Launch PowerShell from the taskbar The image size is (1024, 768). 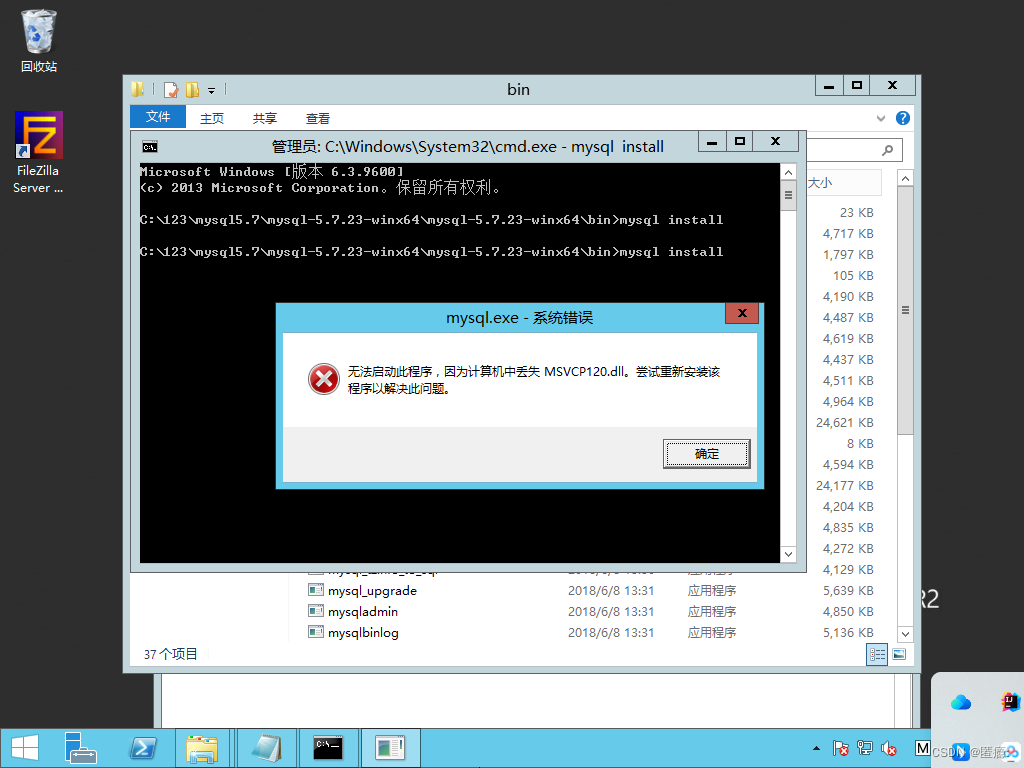click(x=143, y=747)
